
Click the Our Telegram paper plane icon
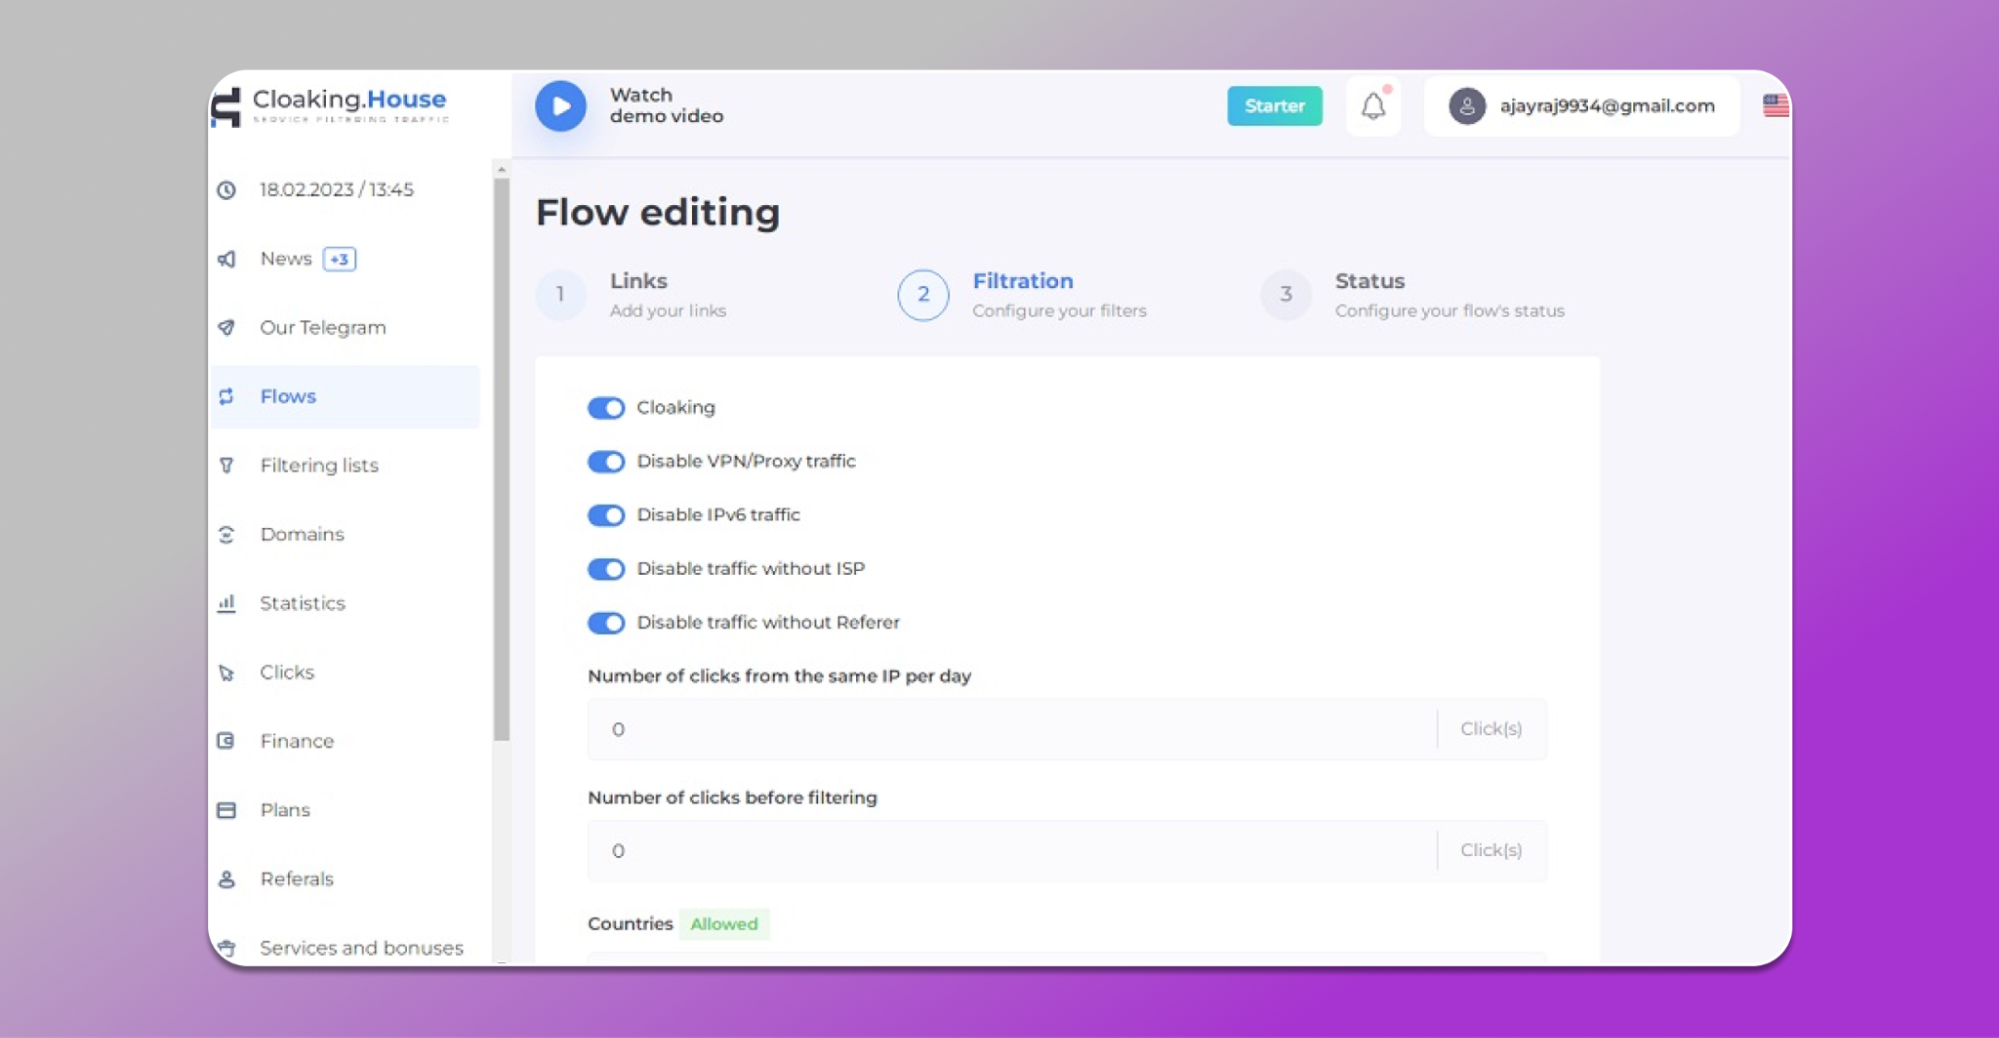click(227, 328)
